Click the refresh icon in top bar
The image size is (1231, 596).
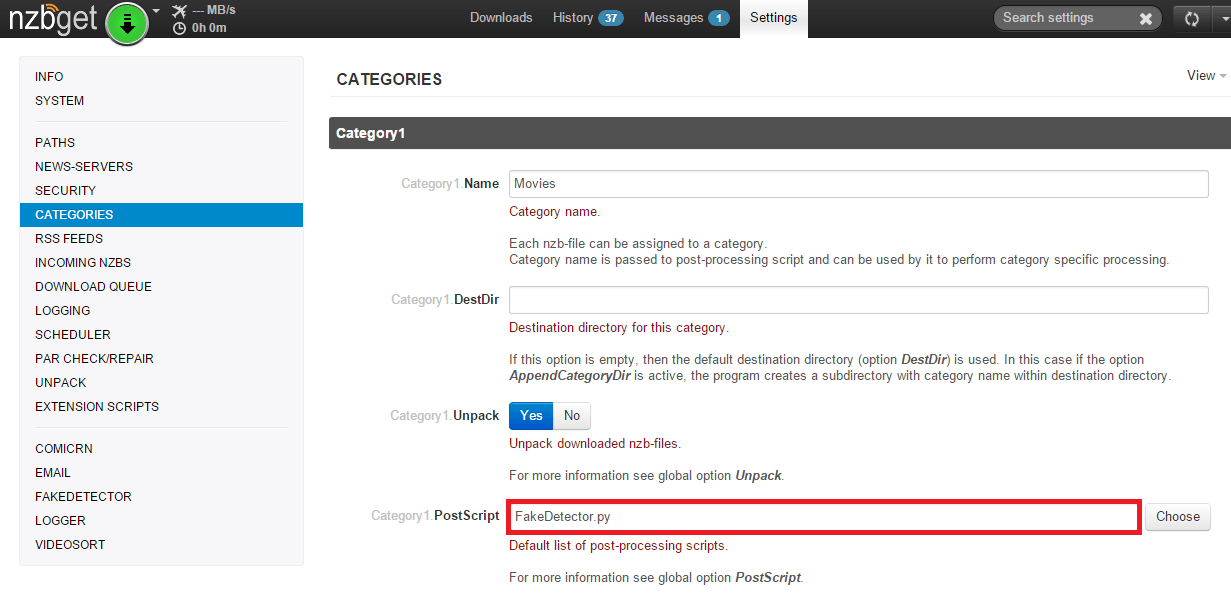pos(1191,18)
